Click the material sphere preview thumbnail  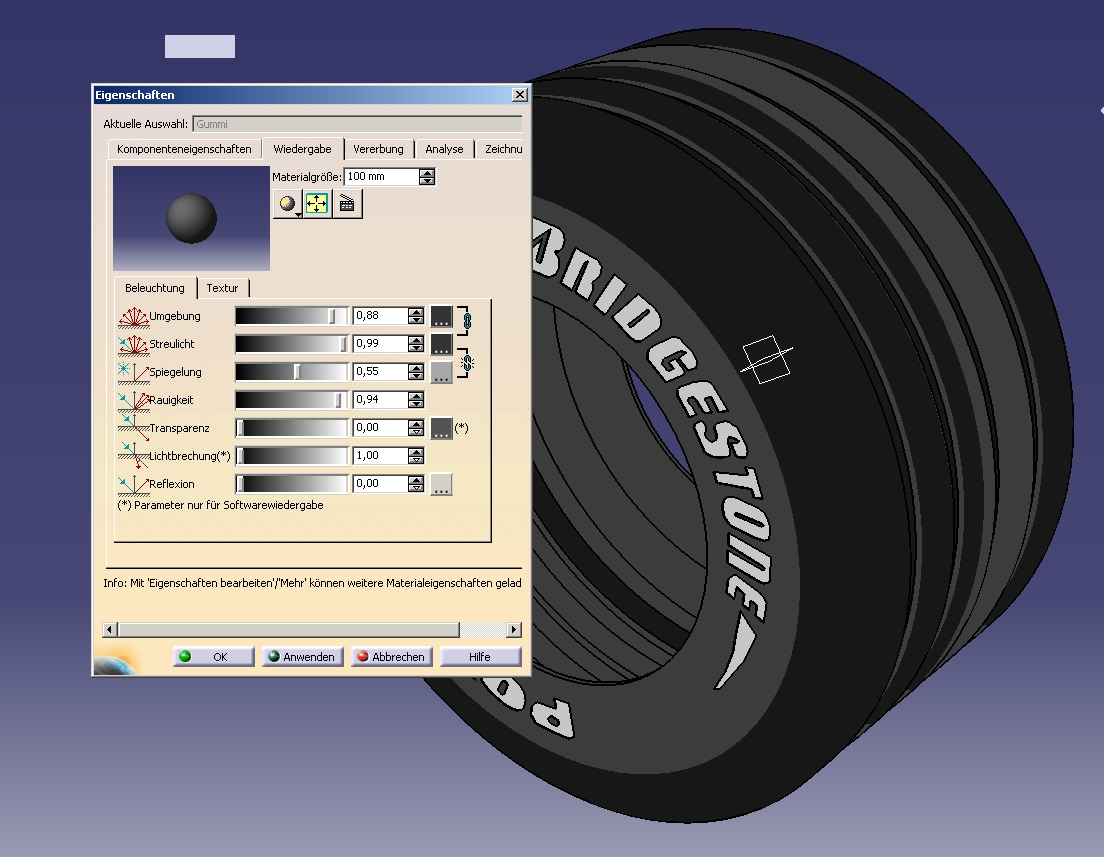pyautogui.click(x=192, y=218)
